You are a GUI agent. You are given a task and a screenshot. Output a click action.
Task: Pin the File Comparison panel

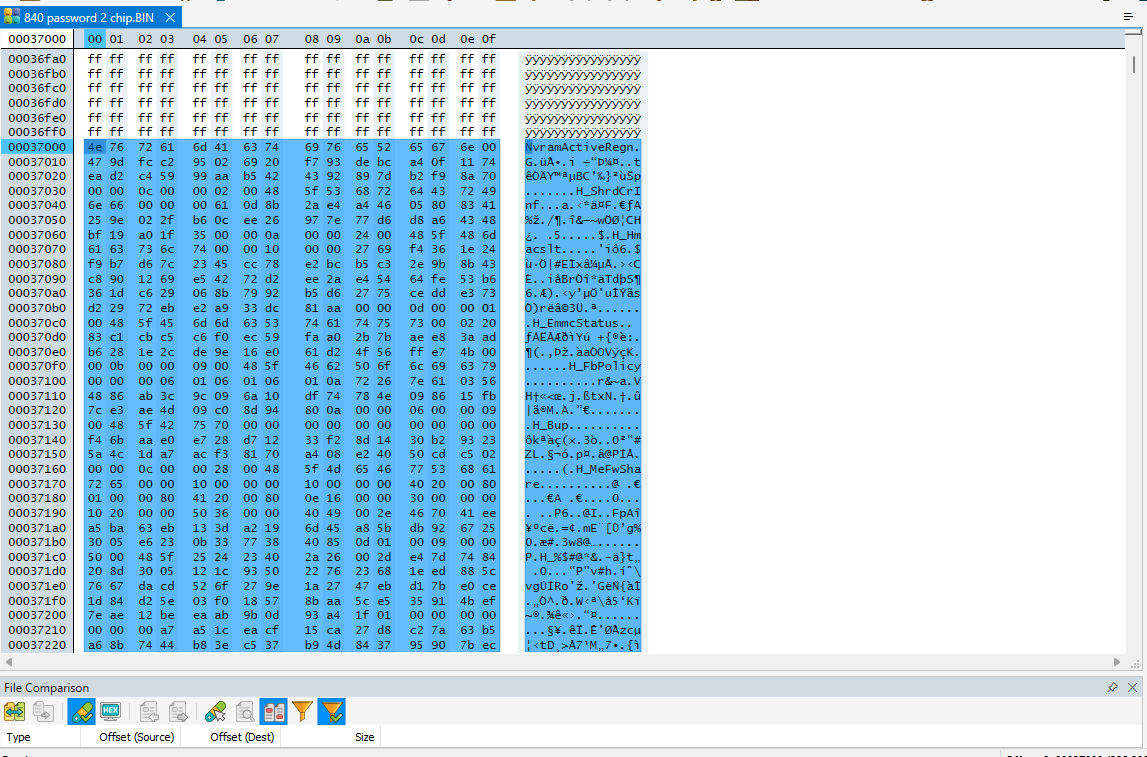[1112, 688]
